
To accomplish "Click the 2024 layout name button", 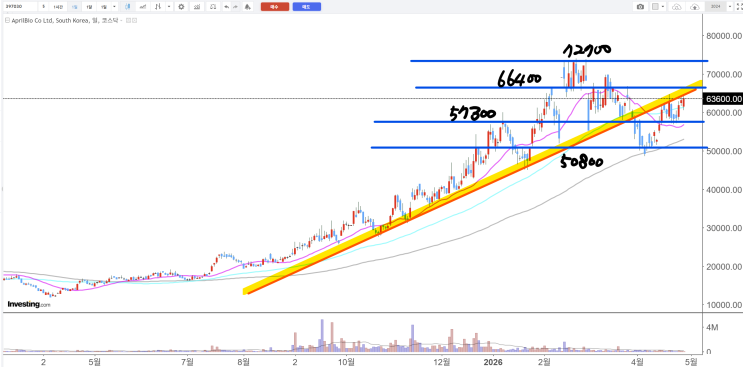I will point(715,7).
